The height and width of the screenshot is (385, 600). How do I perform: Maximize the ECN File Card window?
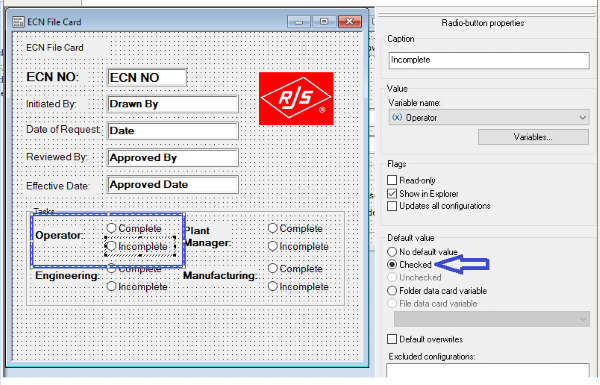tap(324, 21)
